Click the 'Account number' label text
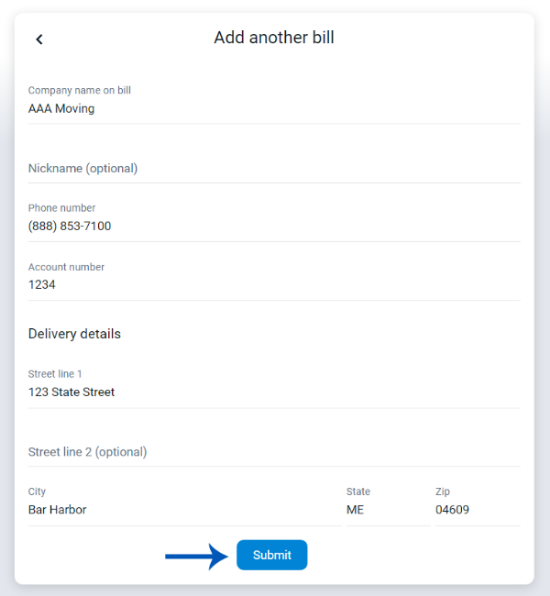The image size is (550, 596). click(x=66, y=267)
